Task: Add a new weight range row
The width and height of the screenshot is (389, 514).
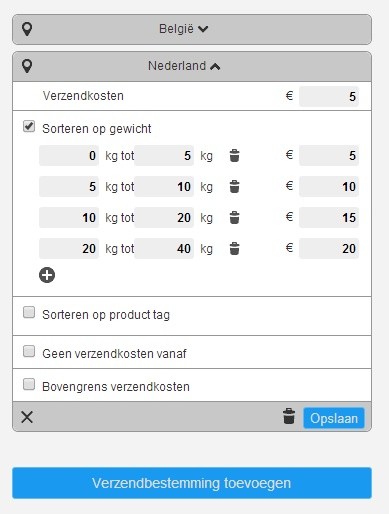Action: (47, 275)
